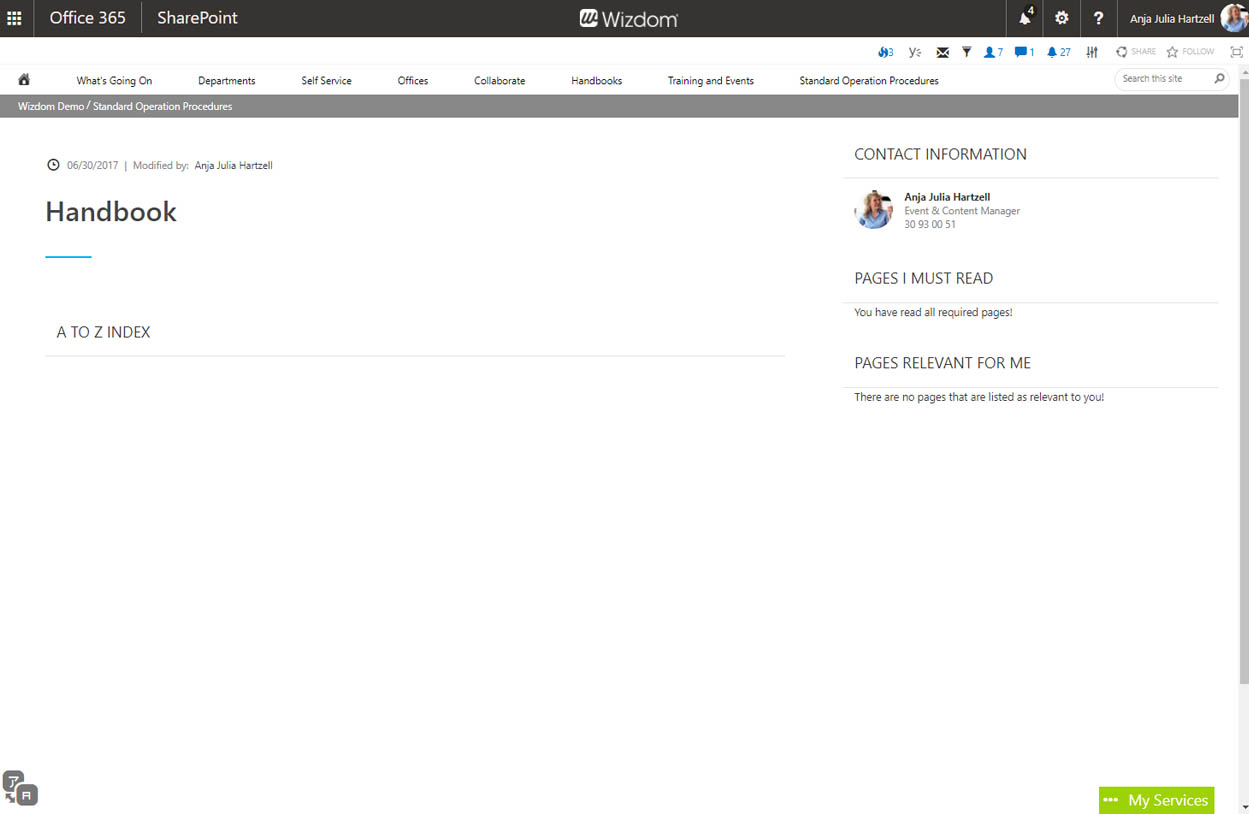Select Training and Events menu item
Screen dimensions: 1249x814
710,81
